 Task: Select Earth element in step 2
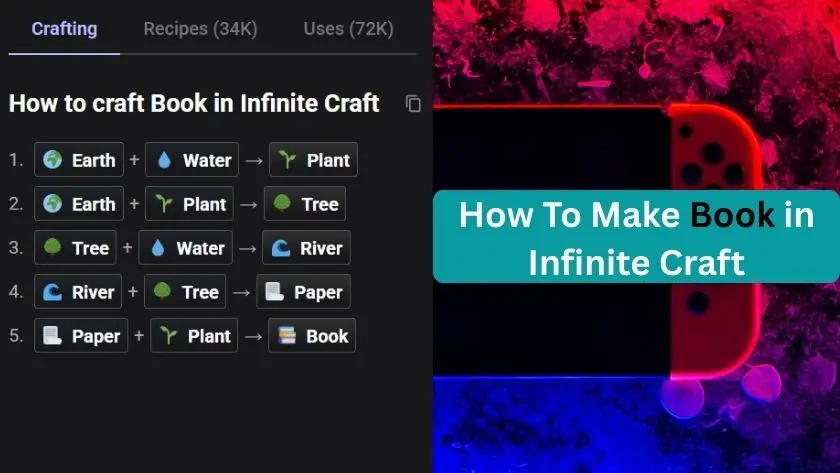79,204
